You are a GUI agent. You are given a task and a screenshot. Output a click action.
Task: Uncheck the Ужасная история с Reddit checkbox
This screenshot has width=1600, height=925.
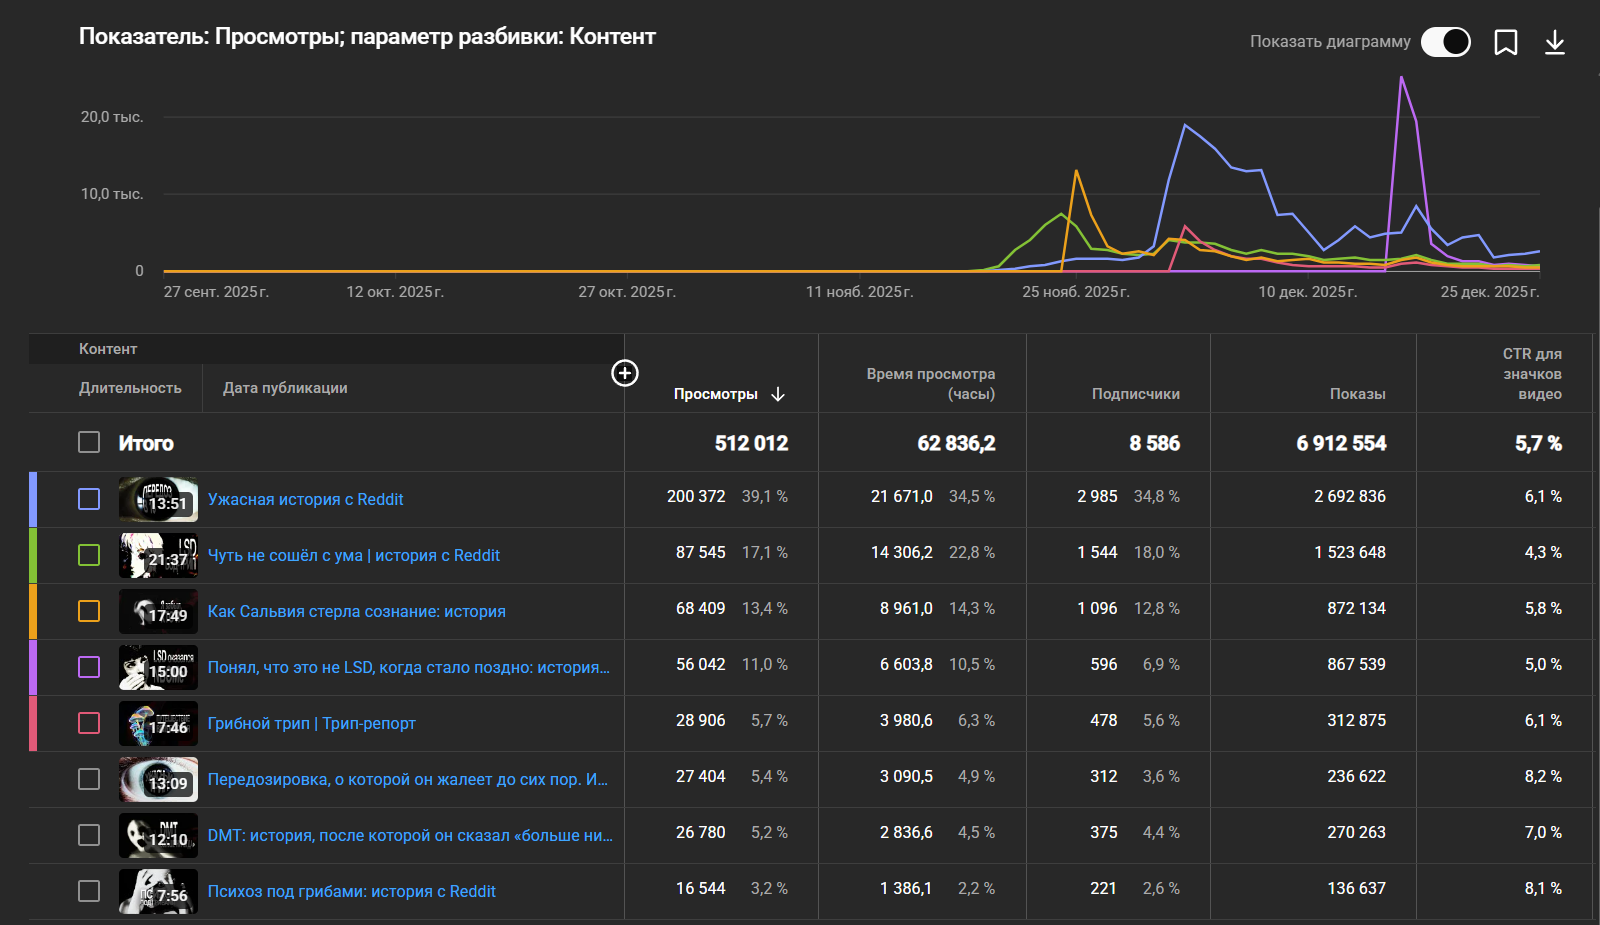(89, 499)
